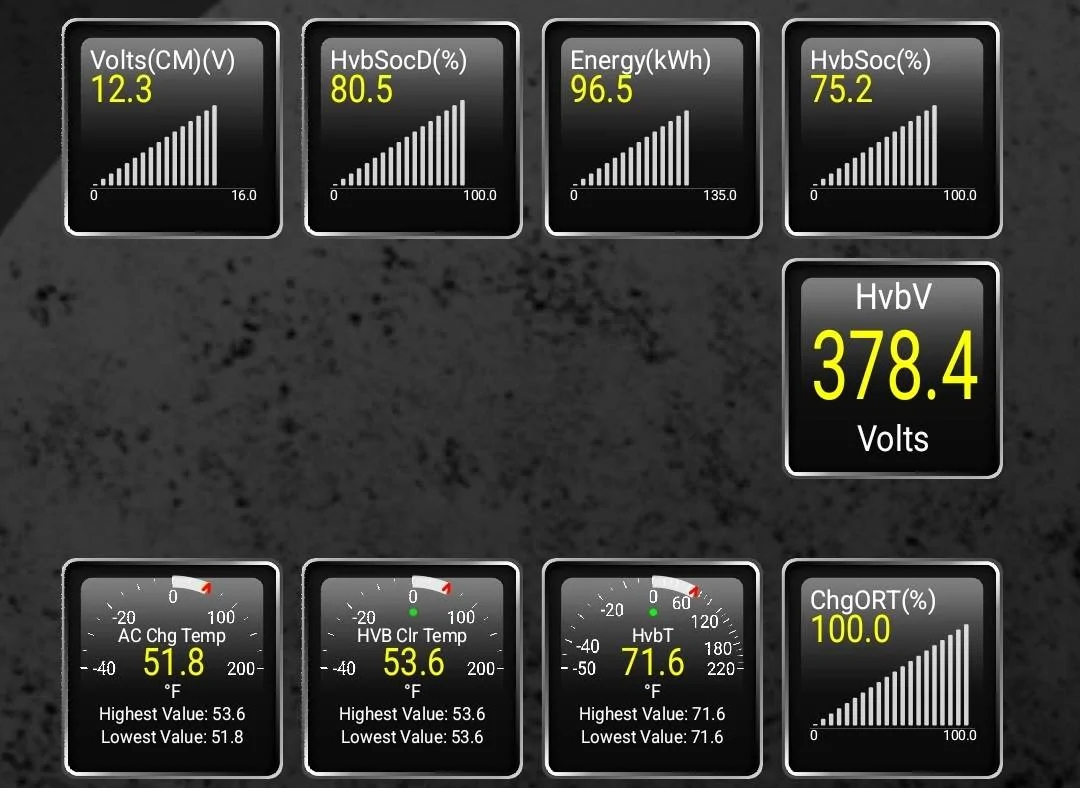Select the HvbV digital voltage readout
Image resolution: width=1080 pixels, height=788 pixels.
pos(892,368)
